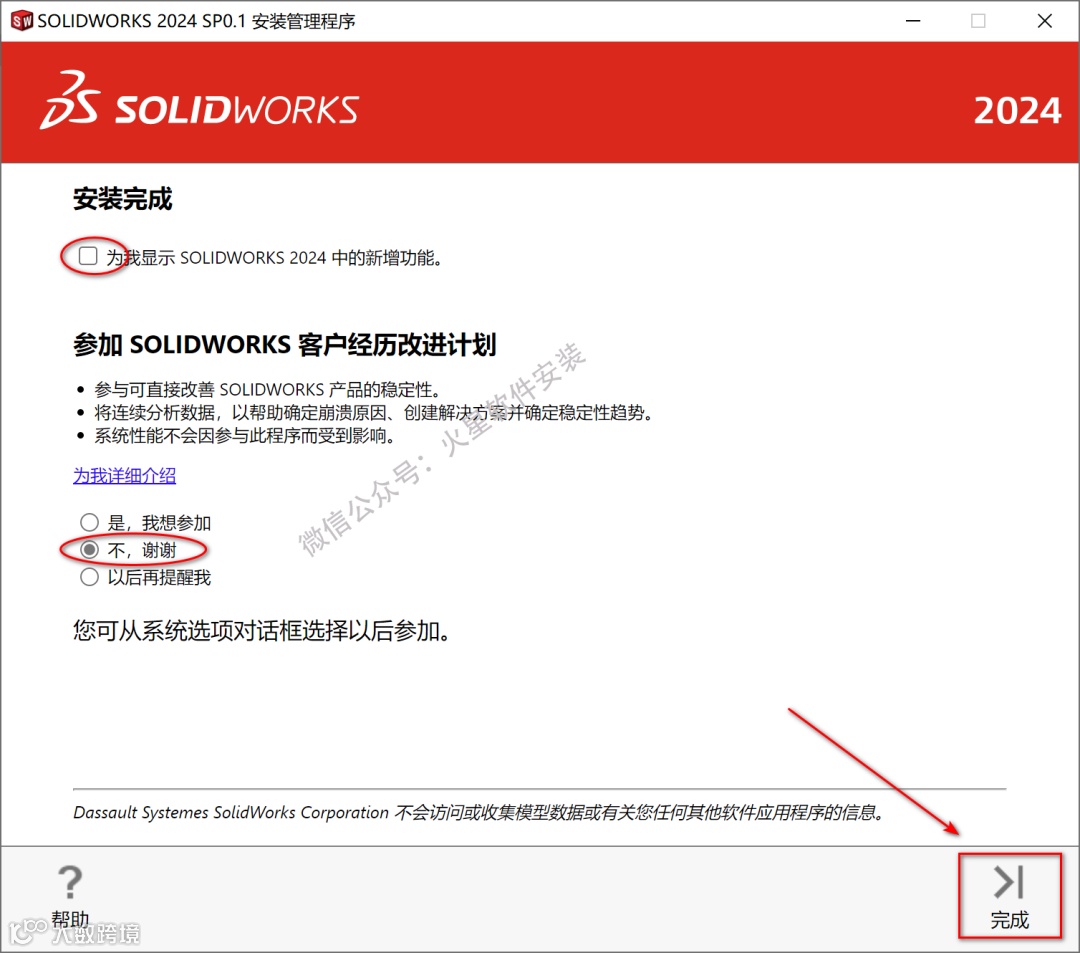Enable show what's new in SOLIDWORKS 2024 checkbox

(x=88, y=256)
